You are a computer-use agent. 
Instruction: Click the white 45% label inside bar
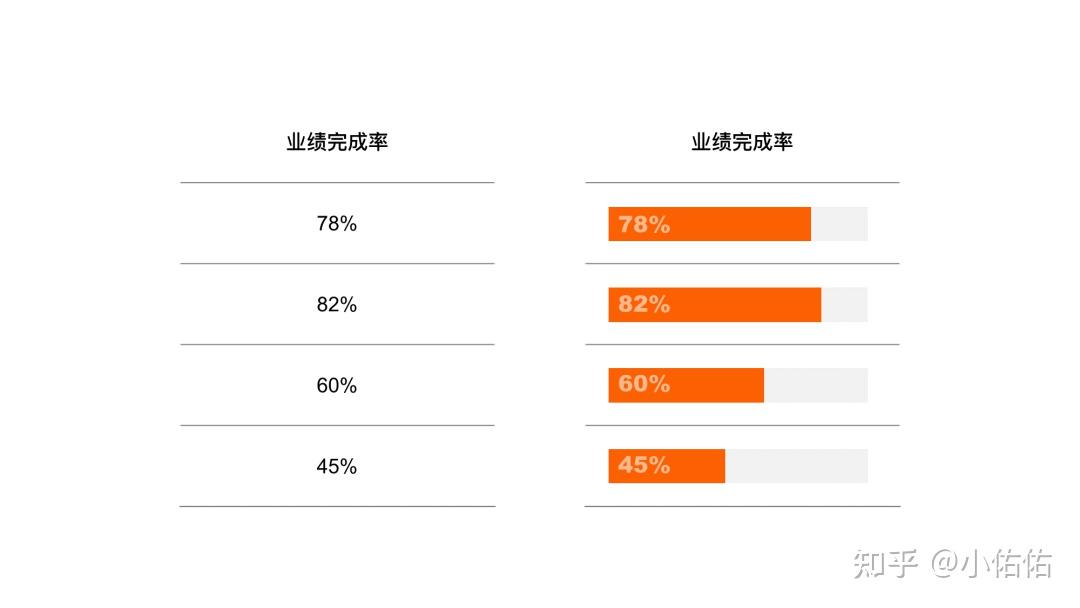(644, 465)
